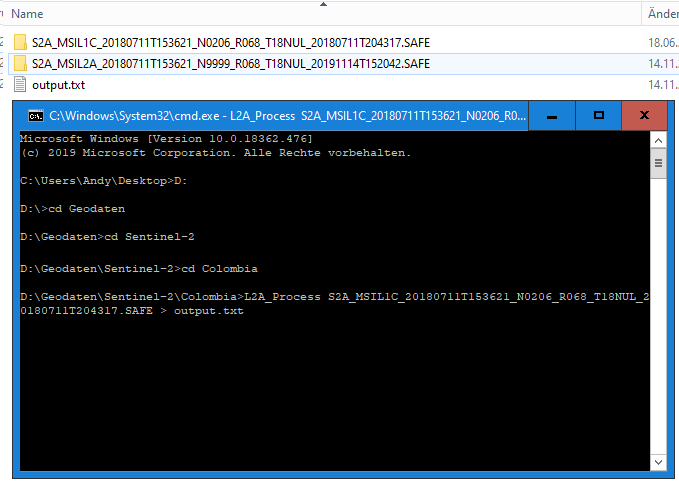679x483 pixels.
Task: Click the Microsoft Windows version line
Action: pyautogui.click(x=166, y=139)
